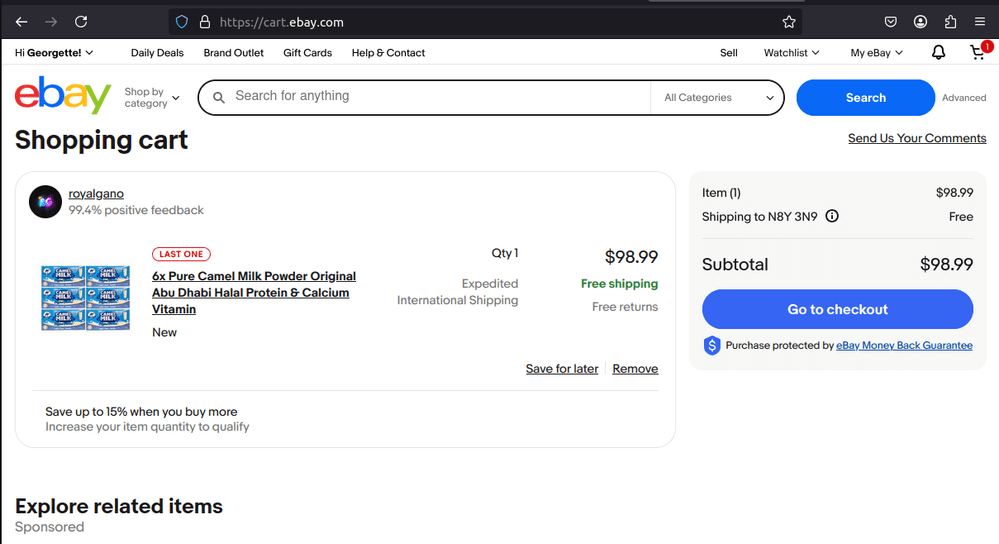Click the Advanced search link
Screen dimensions: 999x544
point(964,97)
